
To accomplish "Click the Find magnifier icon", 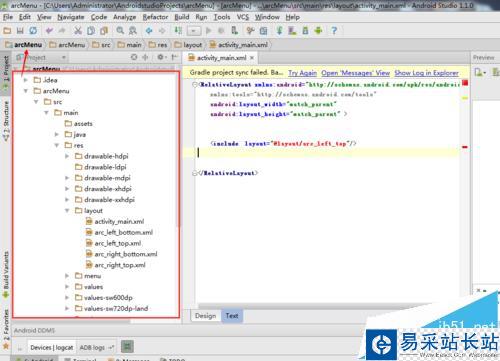I will [120, 31].
